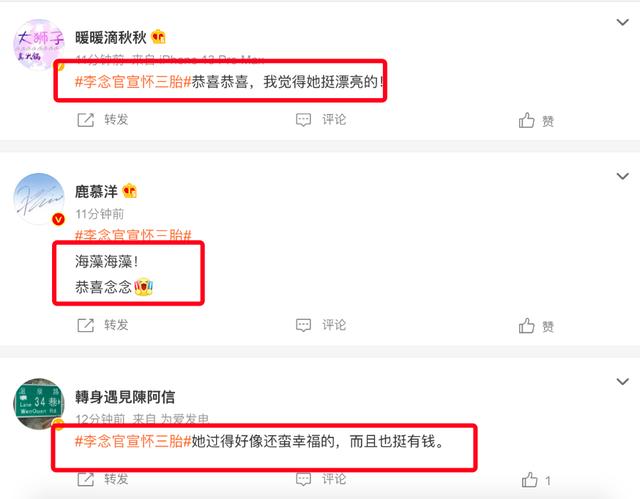Viewport: 640px width, 499px height.
Task: Expand options chevron for 暖暖滴秋秋's post
Action: click(x=622, y=22)
